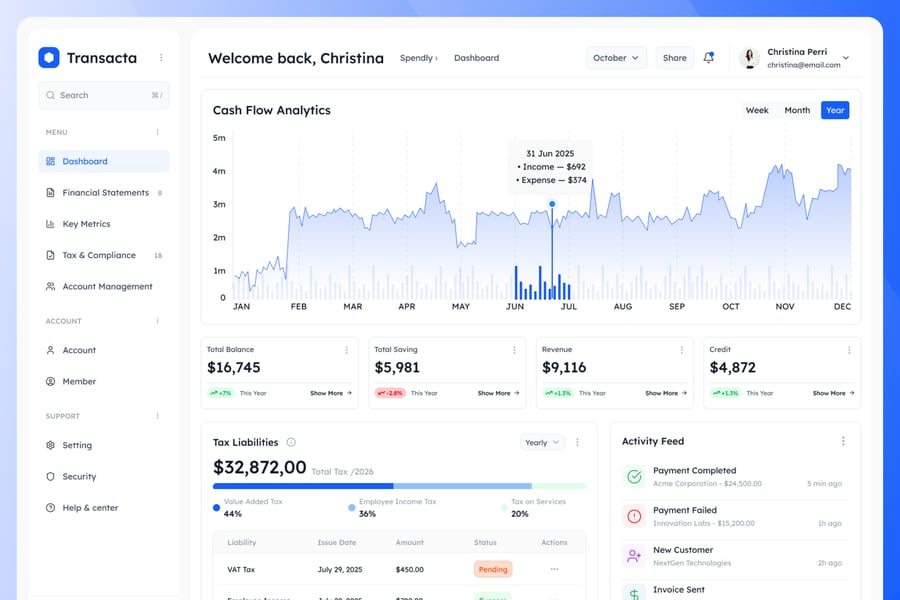Click the Tax Liabilities progress bar
The height and width of the screenshot is (600, 900).
click(x=399, y=486)
